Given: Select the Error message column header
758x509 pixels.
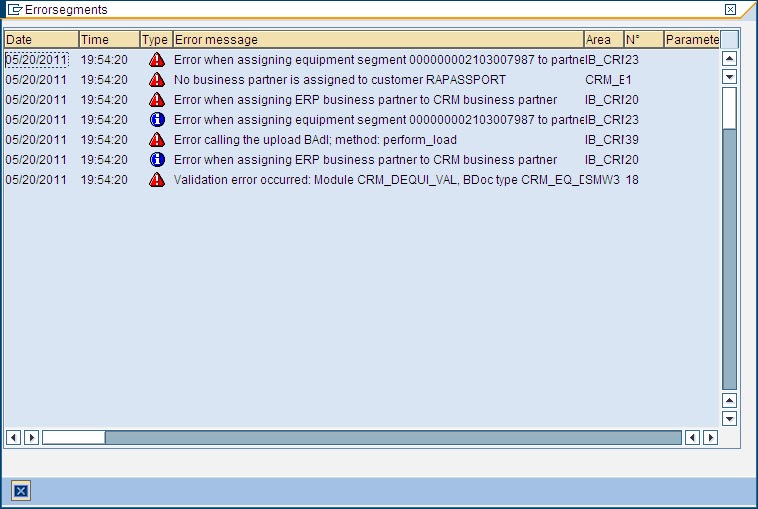Looking at the screenshot, I should coord(378,40).
